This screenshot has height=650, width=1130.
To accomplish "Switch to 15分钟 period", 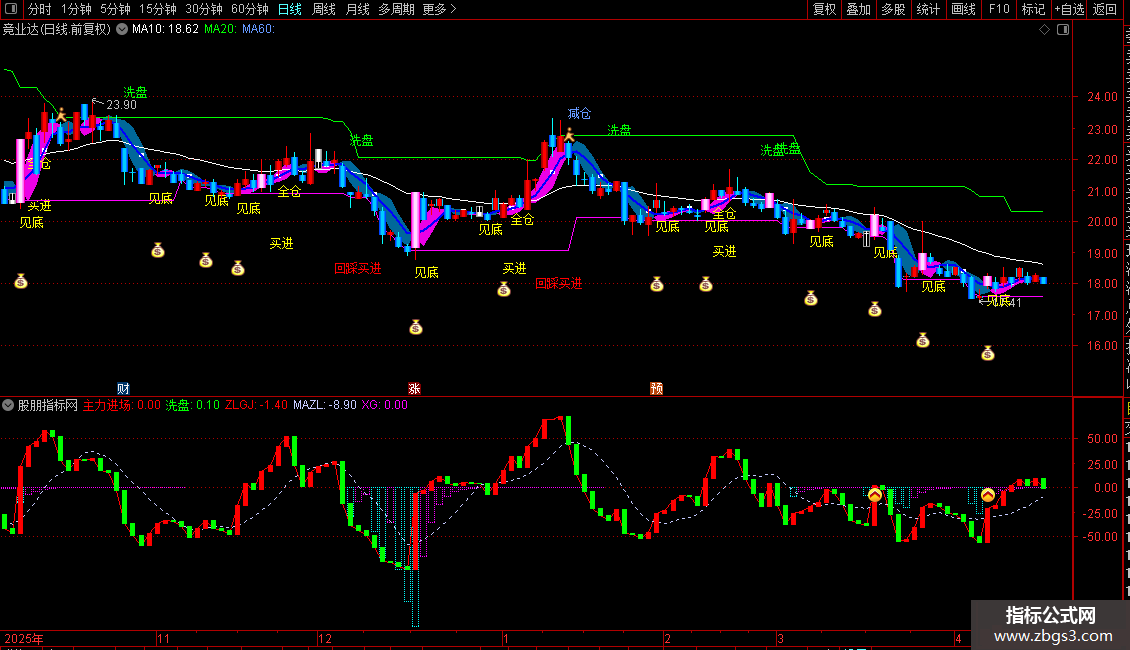I will pos(158,9).
